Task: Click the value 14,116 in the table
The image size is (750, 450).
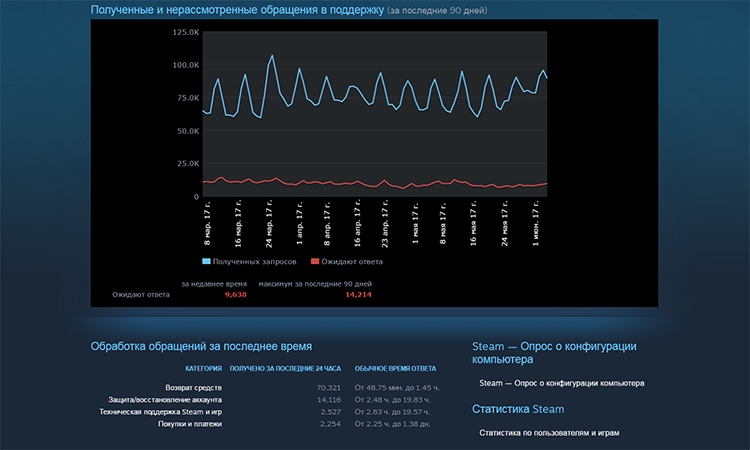Action: pyautogui.click(x=329, y=400)
